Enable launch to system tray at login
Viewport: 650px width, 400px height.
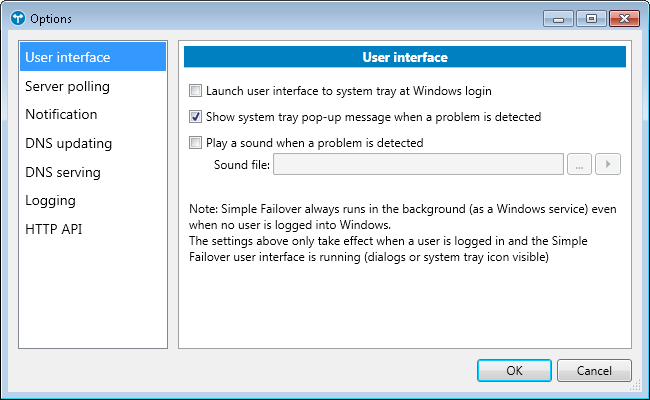point(196,90)
